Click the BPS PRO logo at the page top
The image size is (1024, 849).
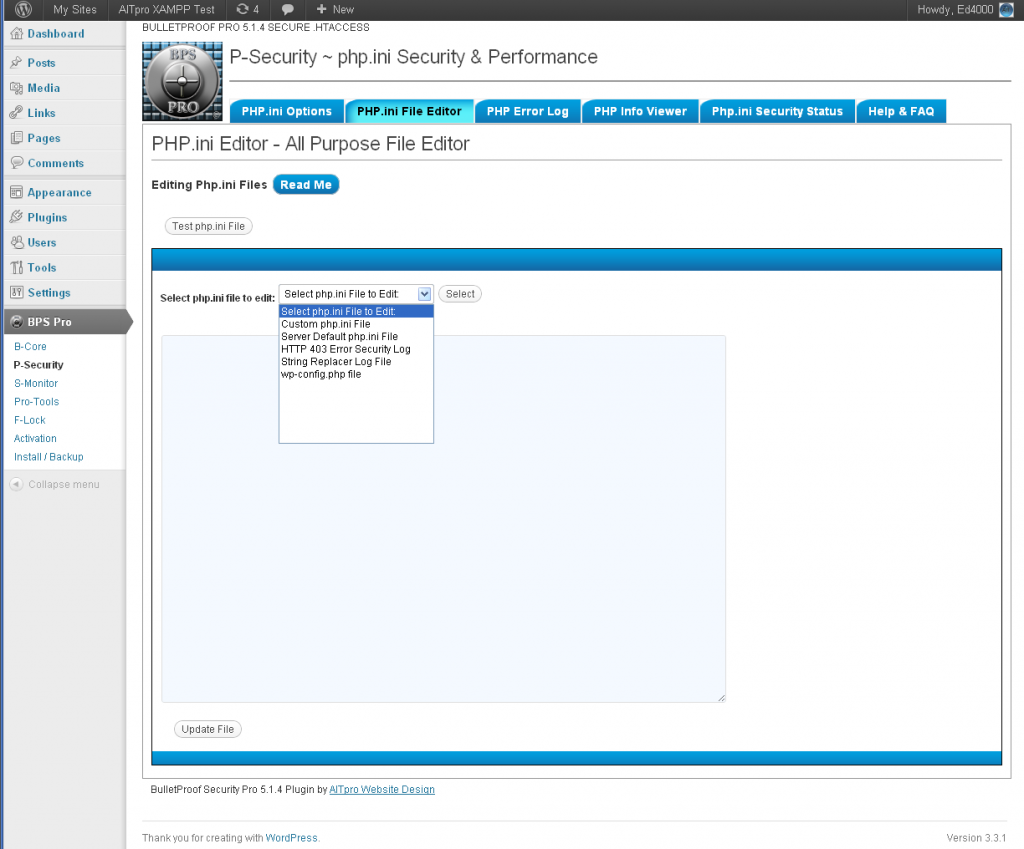pyautogui.click(x=182, y=80)
